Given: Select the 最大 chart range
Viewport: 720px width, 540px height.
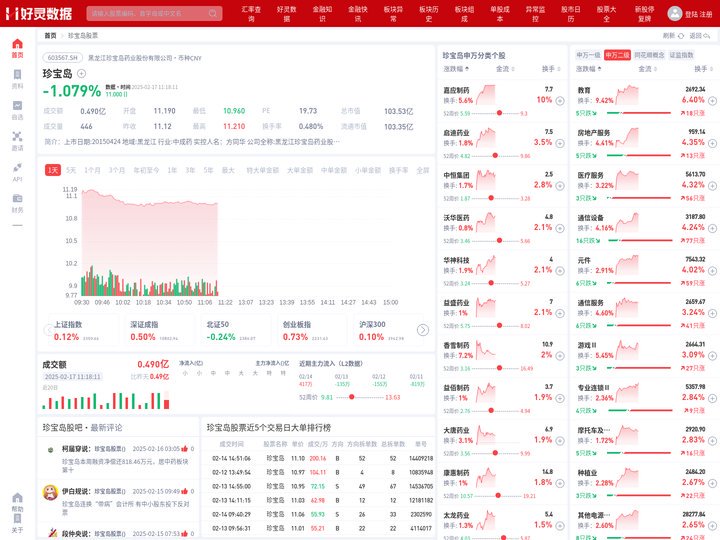Looking at the screenshot, I should [228, 170].
